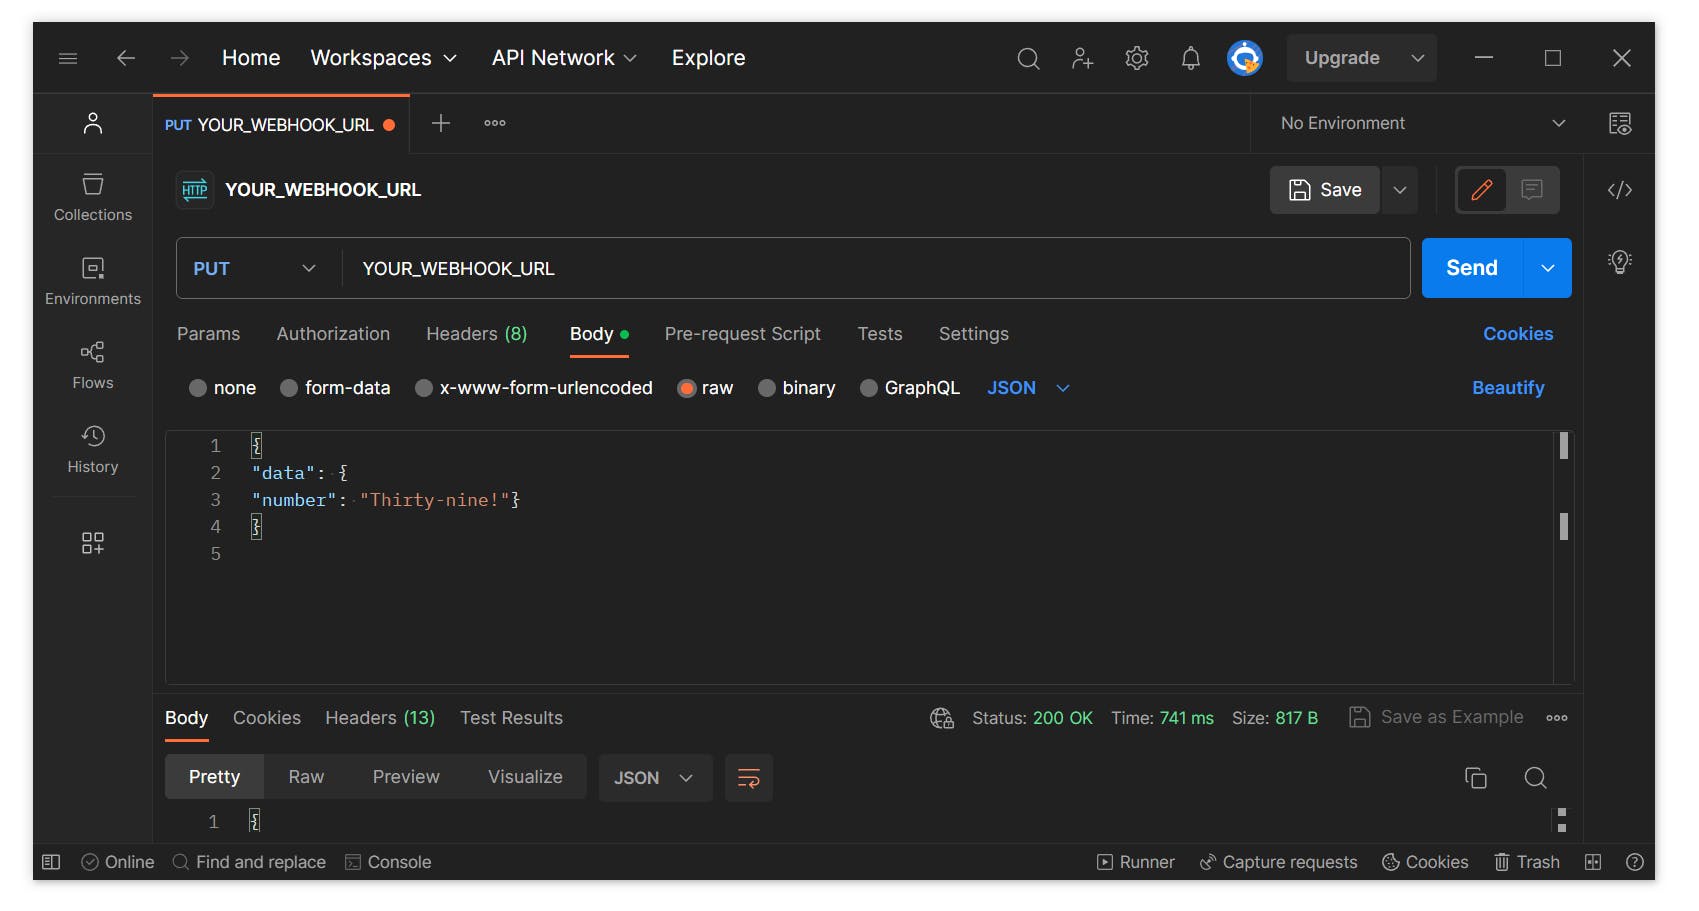The width and height of the screenshot is (1699, 911).
Task: Open the Console in the status bar
Action: 388,862
